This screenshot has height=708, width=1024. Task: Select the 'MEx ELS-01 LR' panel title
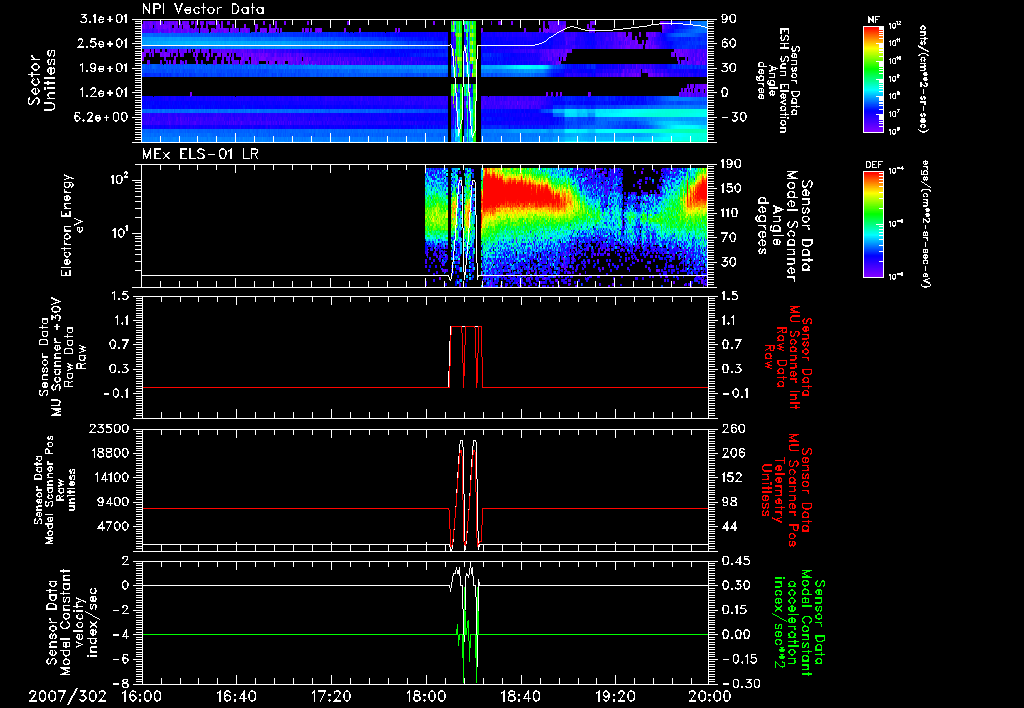tap(198, 154)
